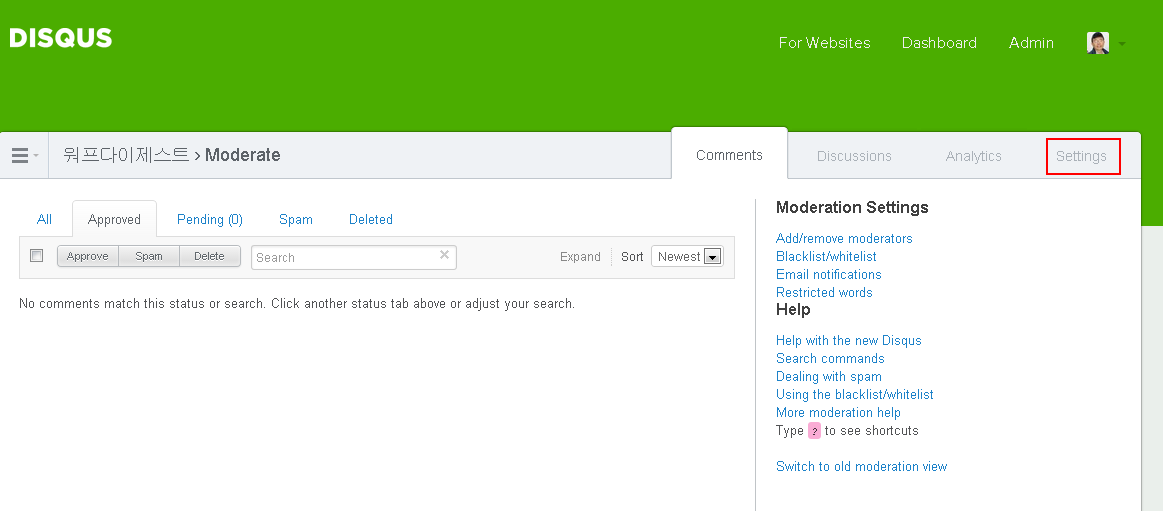Switch to the Discussions tab
The height and width of the screenshot is (511, 1163).
coord(854,156)
